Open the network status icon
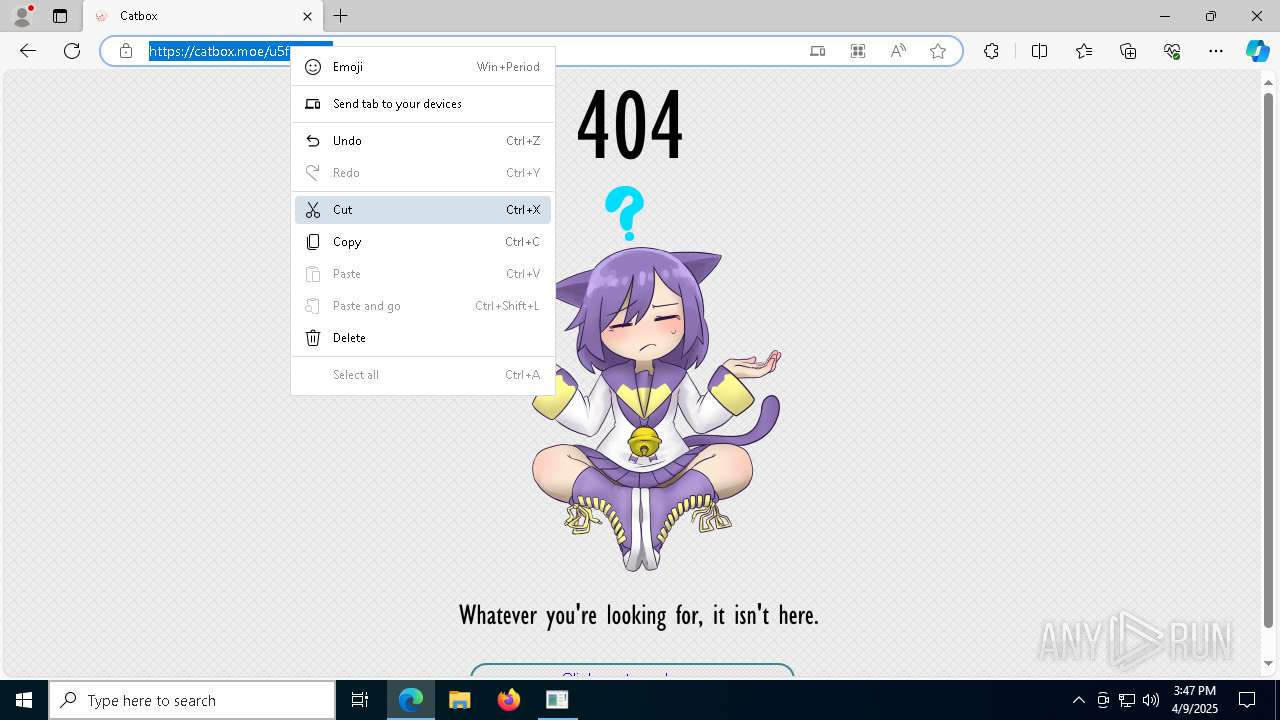1280x720 pixels. click(1127, 700)
